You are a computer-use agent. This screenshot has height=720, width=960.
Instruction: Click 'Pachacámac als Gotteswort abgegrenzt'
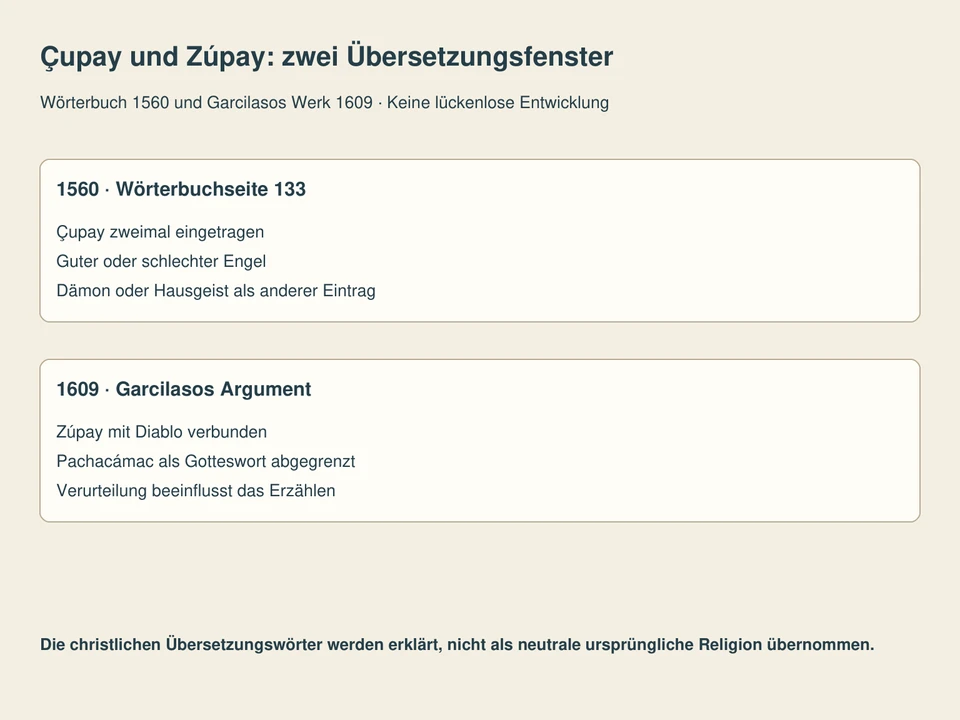[206, 462]
